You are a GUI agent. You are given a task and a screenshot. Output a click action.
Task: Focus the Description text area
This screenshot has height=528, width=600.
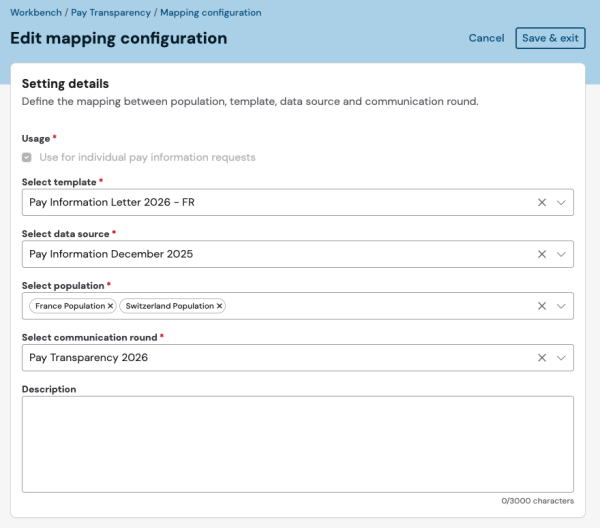(298, 444)
